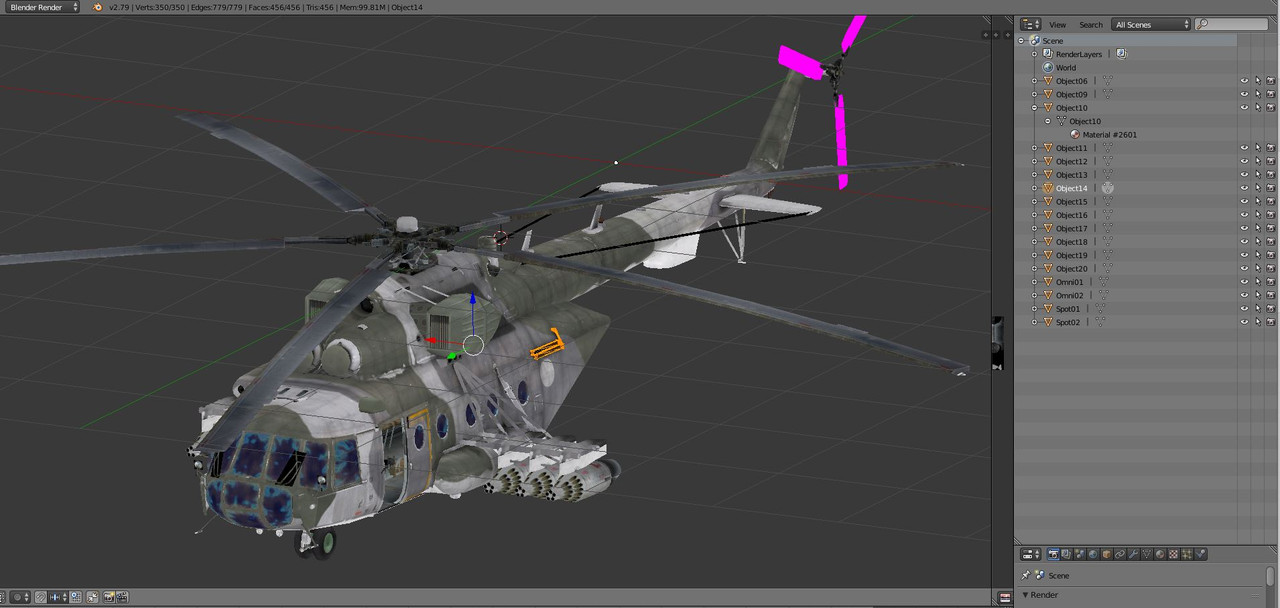Select the Omni02 lamp entry
Image resolution: width=1280 pixels, height=608 pixels.
click(1069, 295)
